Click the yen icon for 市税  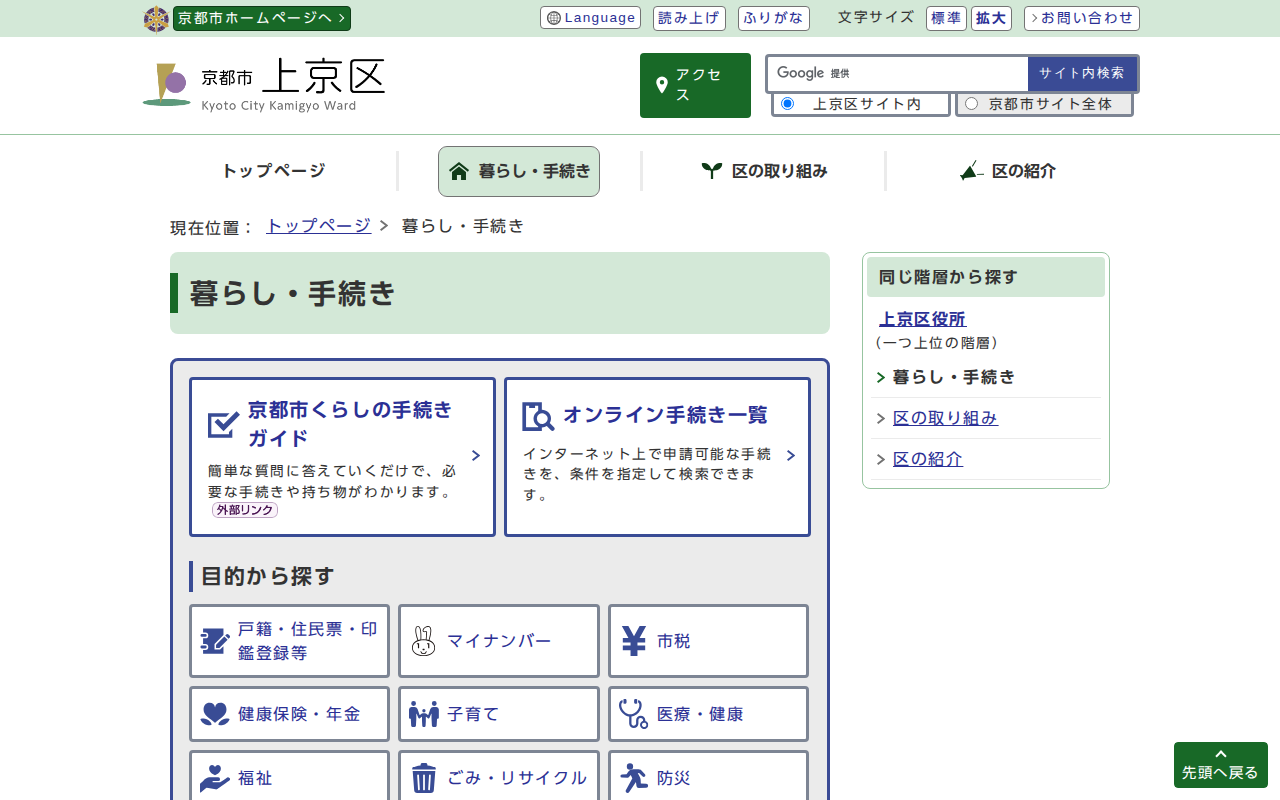pyautogui.click(x=634, y=641)
